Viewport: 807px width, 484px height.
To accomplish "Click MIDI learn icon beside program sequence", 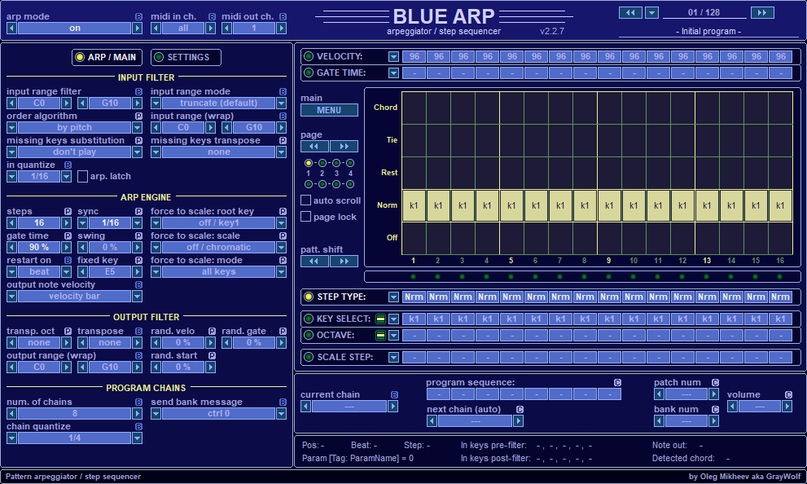I will (x=617, y=383).
